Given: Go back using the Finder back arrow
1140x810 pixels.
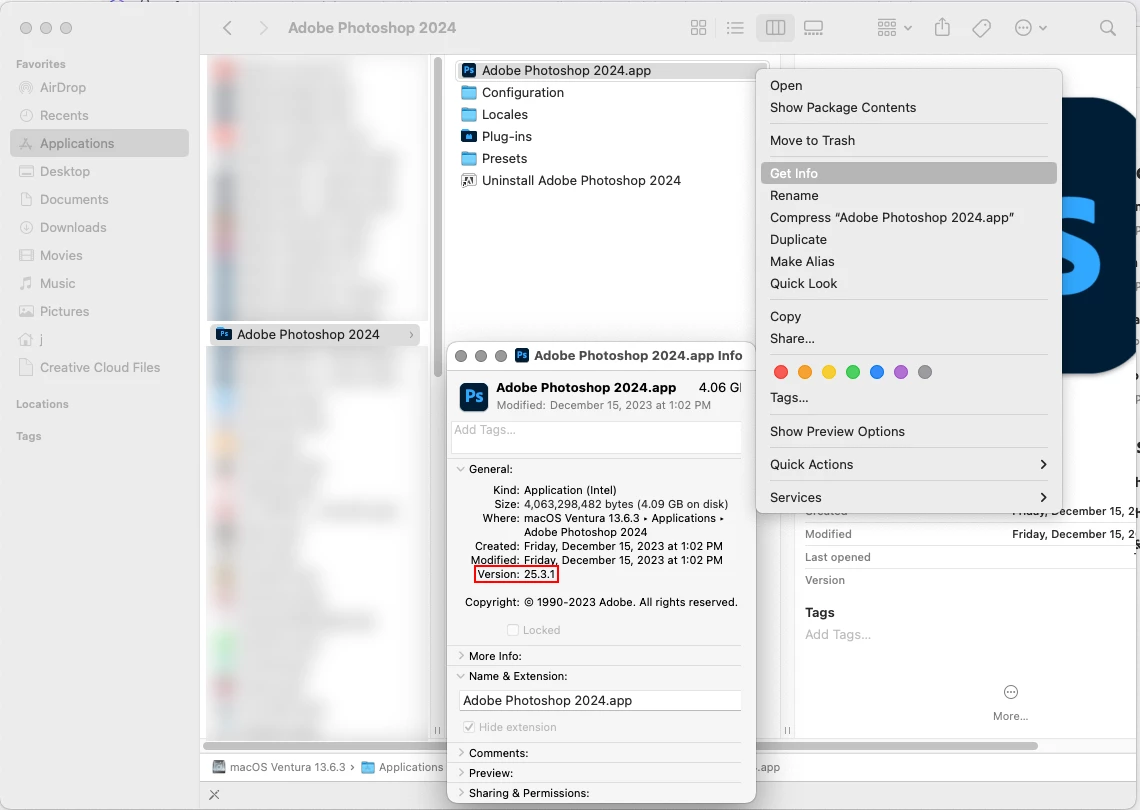Looking at the screenshot, I should [228, 28].
